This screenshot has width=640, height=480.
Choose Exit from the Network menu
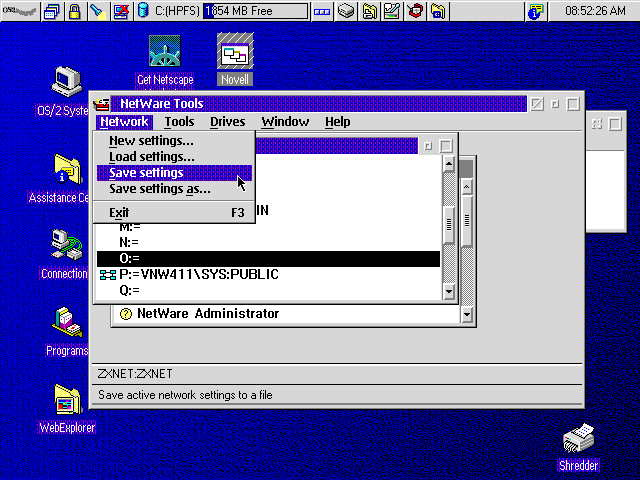click(x=174, y=213)
